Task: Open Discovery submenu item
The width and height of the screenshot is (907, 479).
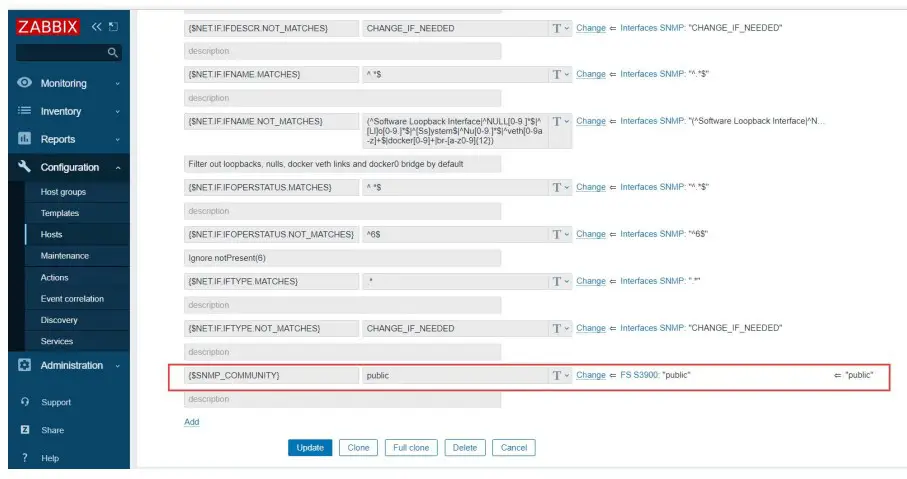Action: (59, 320)
